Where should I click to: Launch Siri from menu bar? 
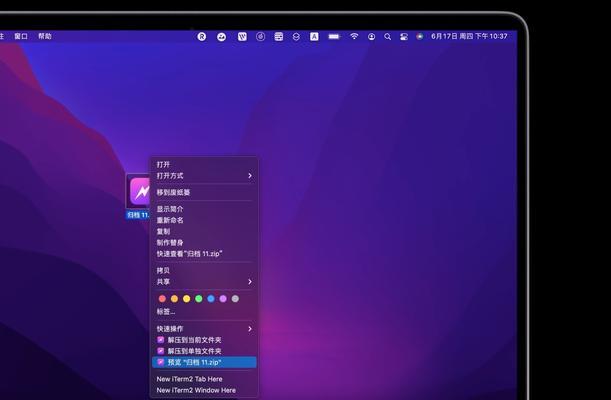[x=420, y=36]
